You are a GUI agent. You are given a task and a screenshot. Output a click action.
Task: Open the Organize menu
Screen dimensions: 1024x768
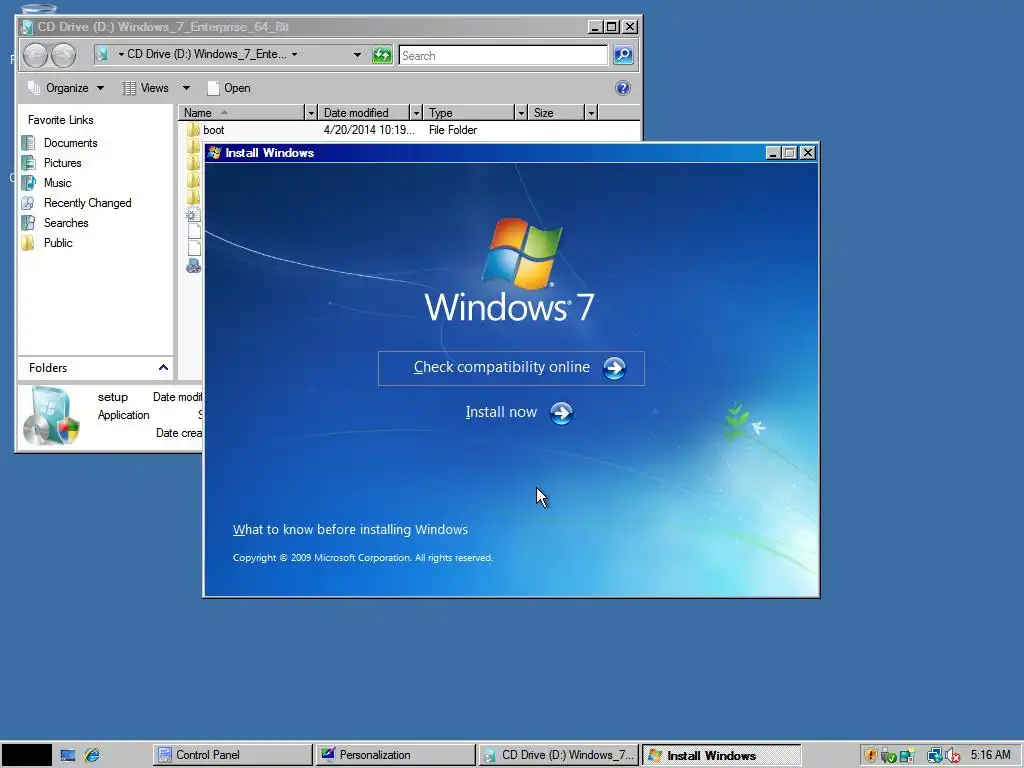click(x=65, y=88)
